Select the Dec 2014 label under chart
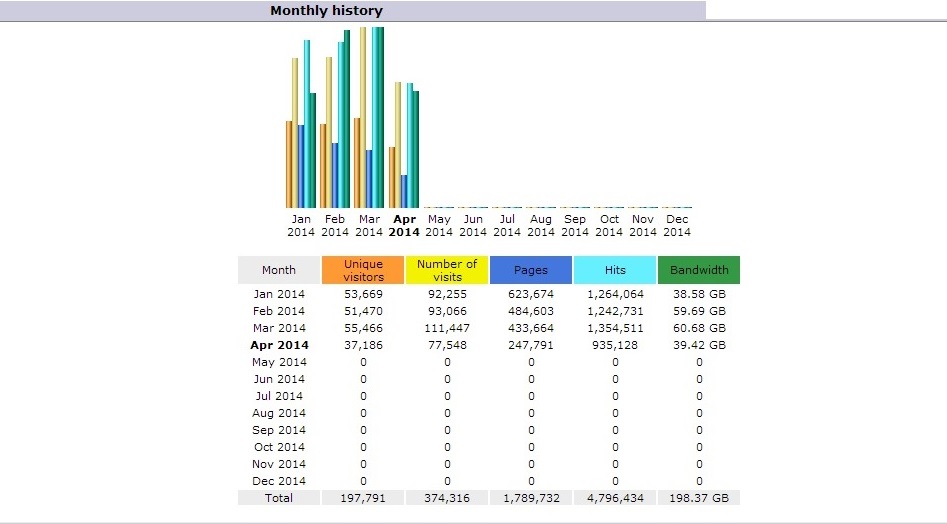The height and width of the screenshot is (524, 947). tap(677, 225)
